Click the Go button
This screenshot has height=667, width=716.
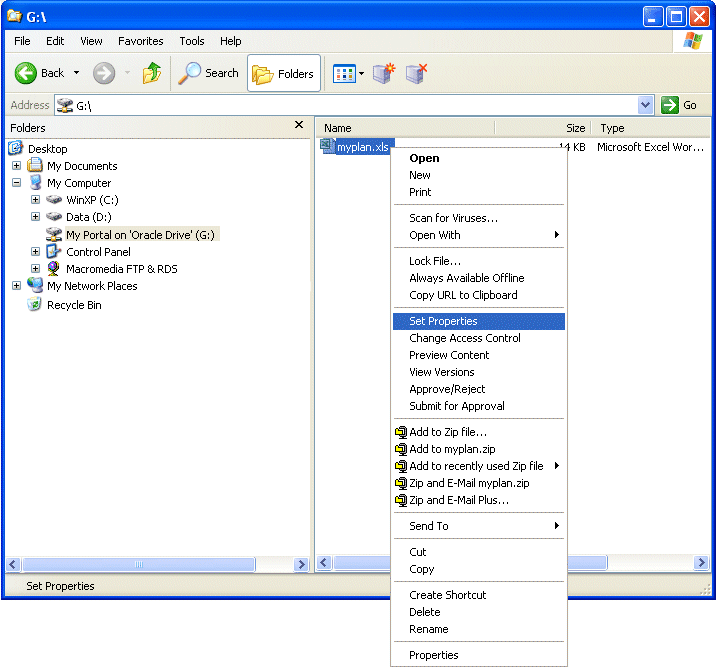tap(679, 105)
